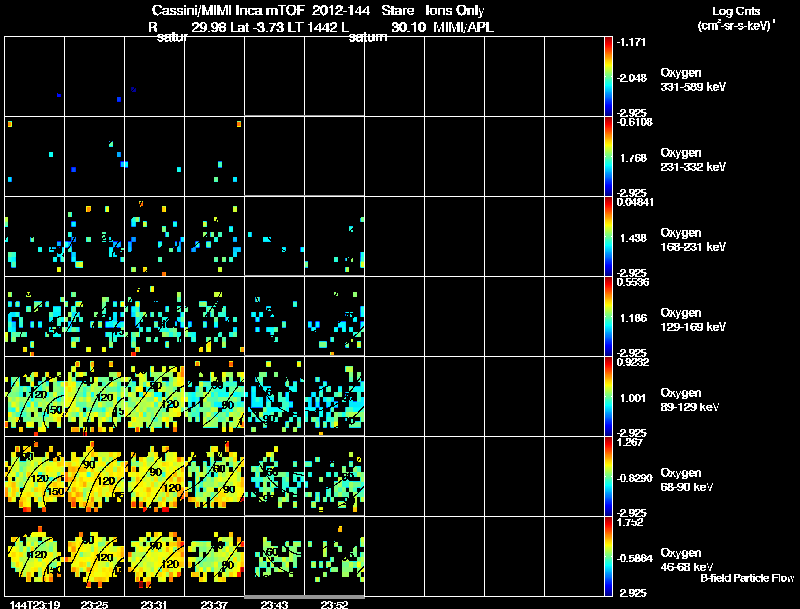Click the Log Cnts units heading
Viewport: 800px width, 609px height.
point(736,18)
